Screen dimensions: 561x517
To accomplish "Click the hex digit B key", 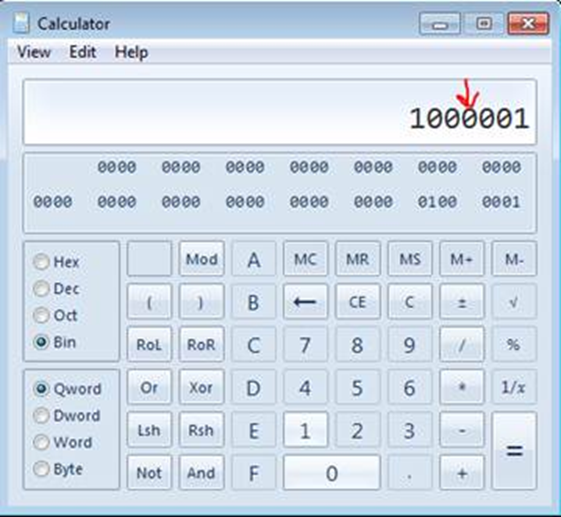I will click(x=254, y=302).
